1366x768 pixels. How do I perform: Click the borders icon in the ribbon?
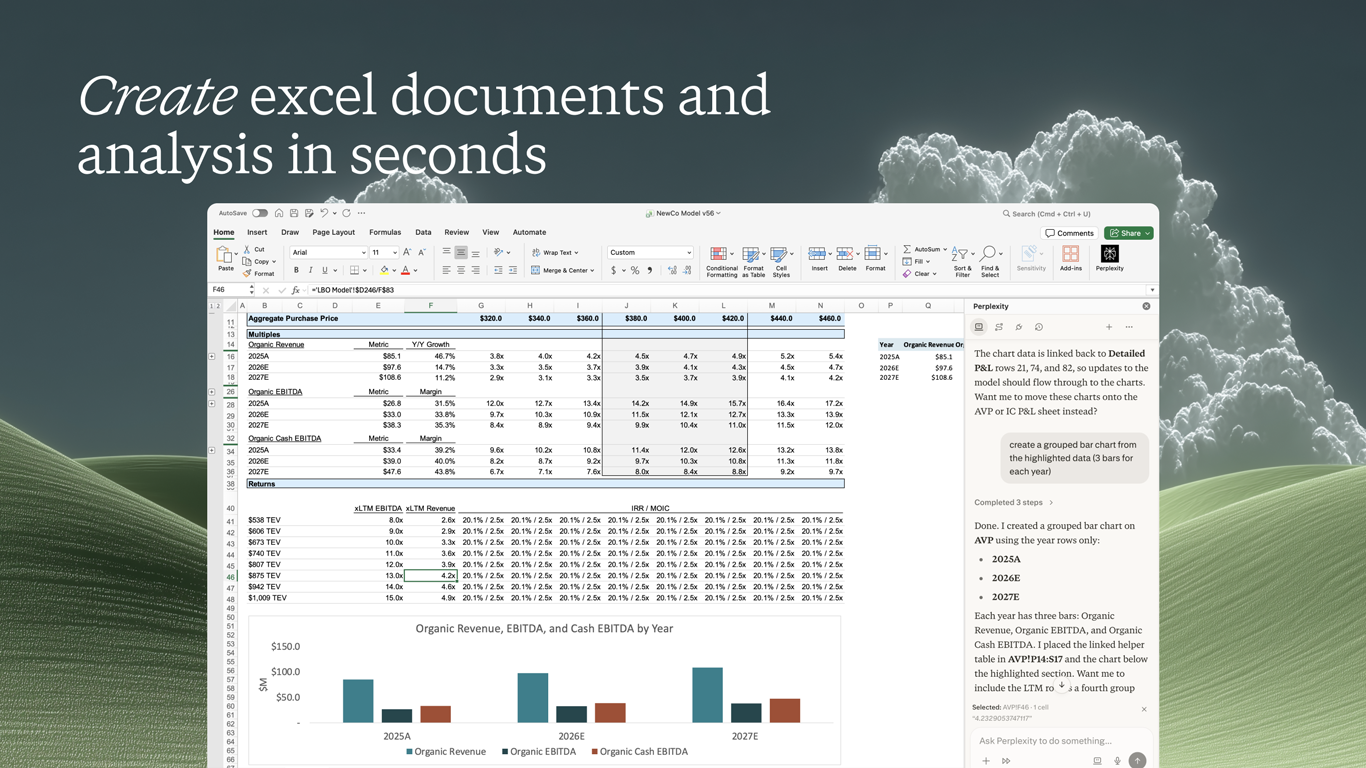tap(353, 270)
